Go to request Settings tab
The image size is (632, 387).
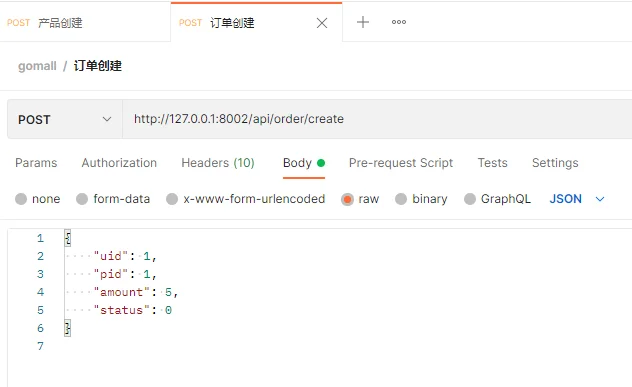(555, 163)
